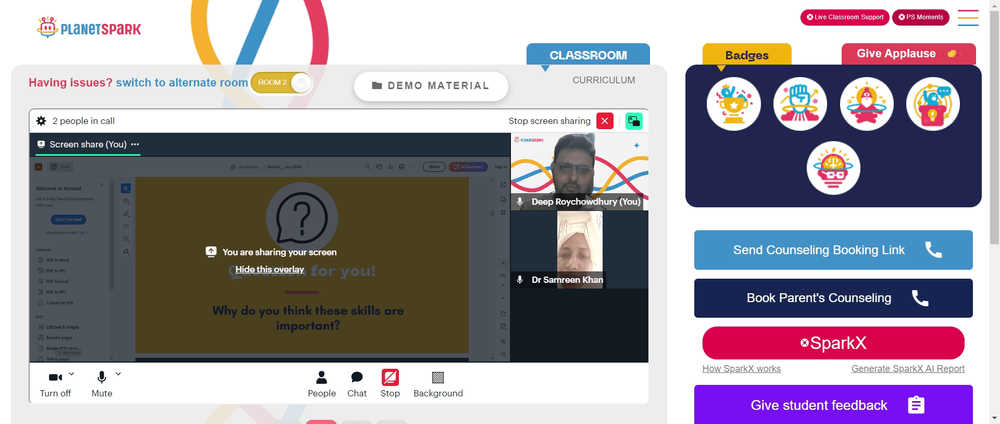Open DEMO MATERIAL folder button

[x=431, y=86]
